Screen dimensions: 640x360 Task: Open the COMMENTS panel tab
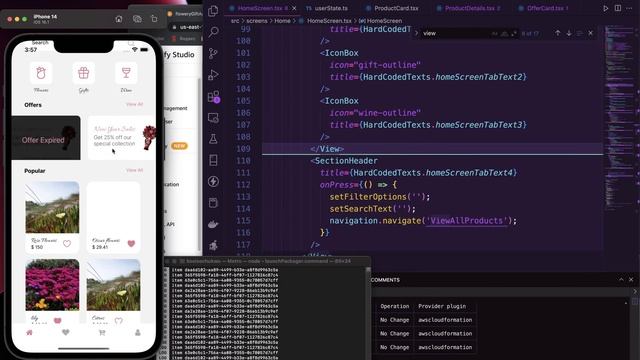click(385, 280)
